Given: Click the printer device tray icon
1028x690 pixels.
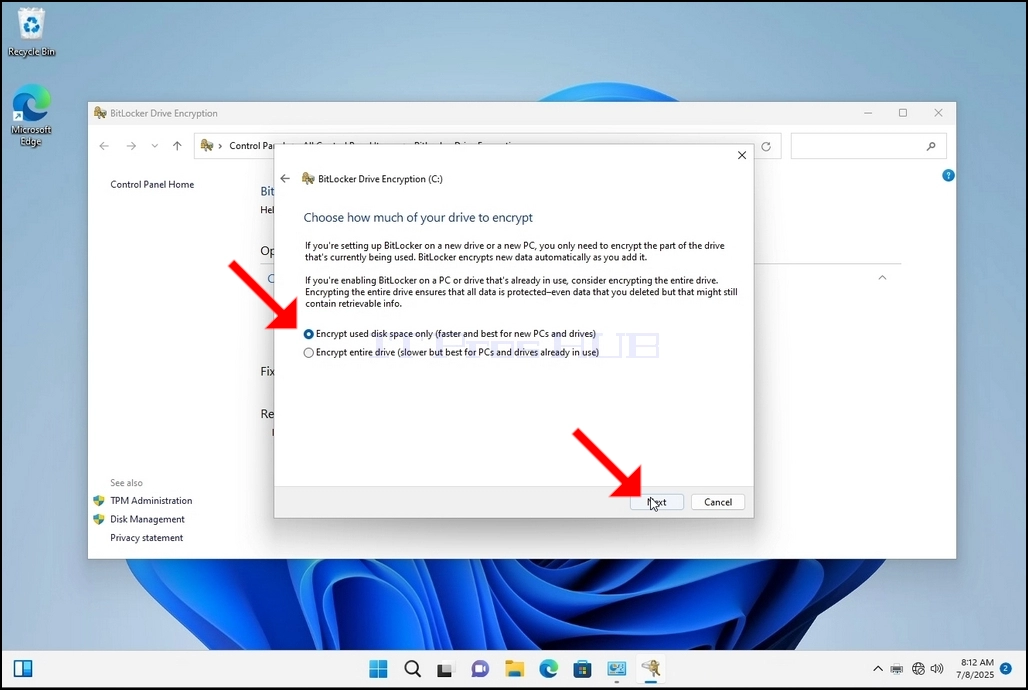Looking at the screenshot, I should pyautogui.click(x=897, y=669).
